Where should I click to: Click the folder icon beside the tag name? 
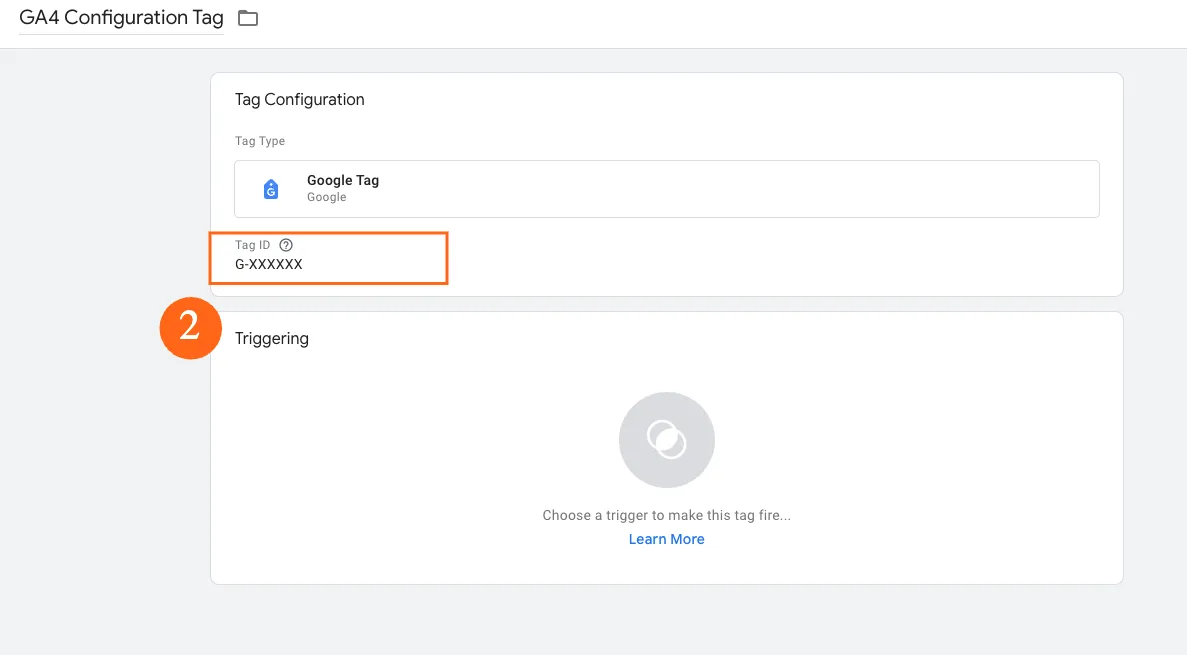(x=248, y=18)
